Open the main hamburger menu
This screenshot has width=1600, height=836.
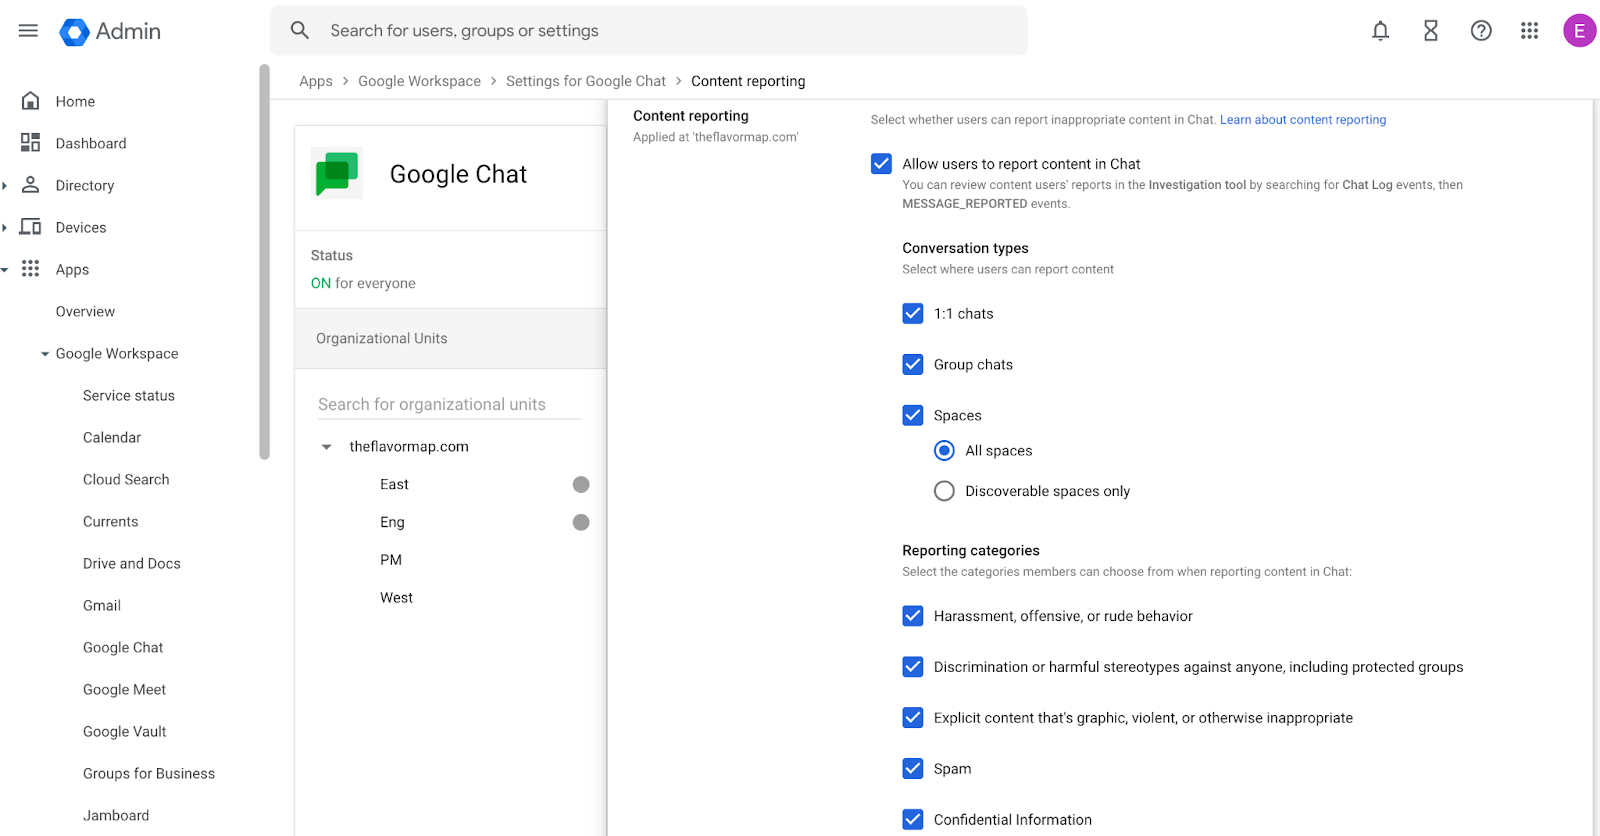28,31
